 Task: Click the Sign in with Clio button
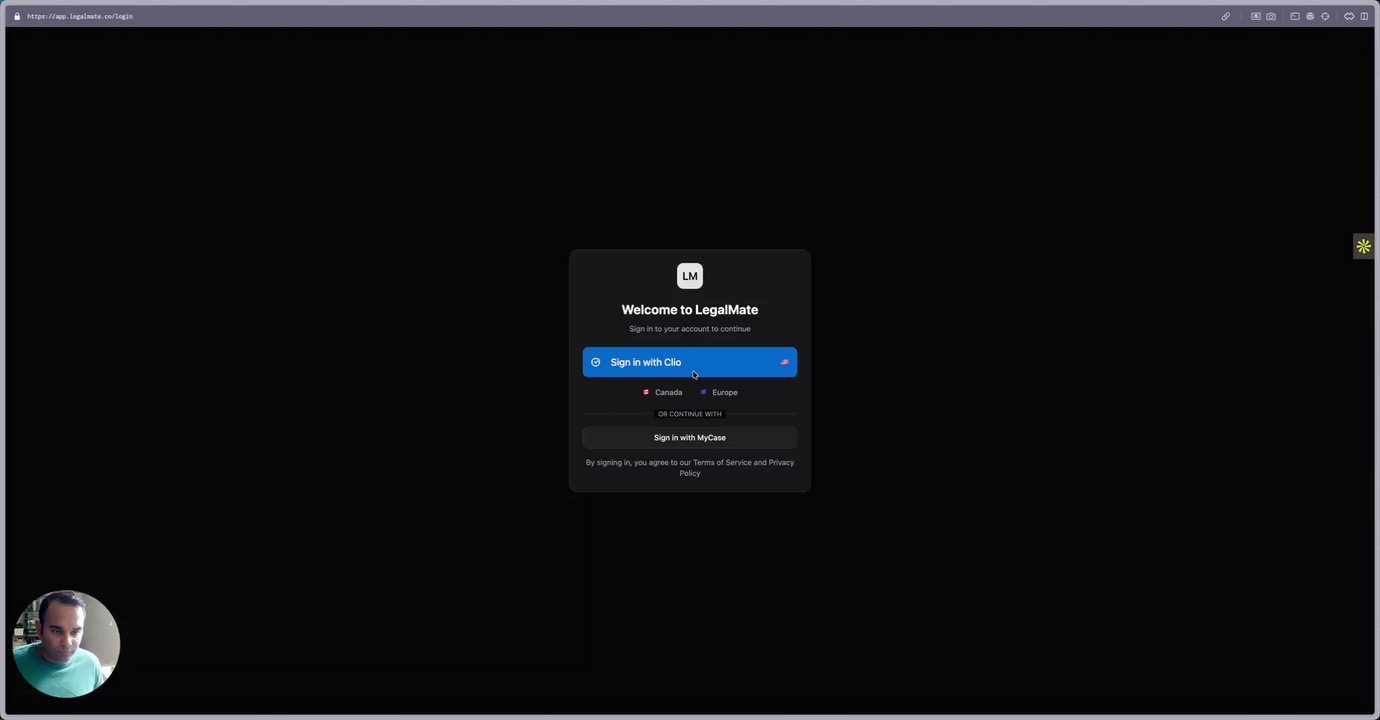690,362
